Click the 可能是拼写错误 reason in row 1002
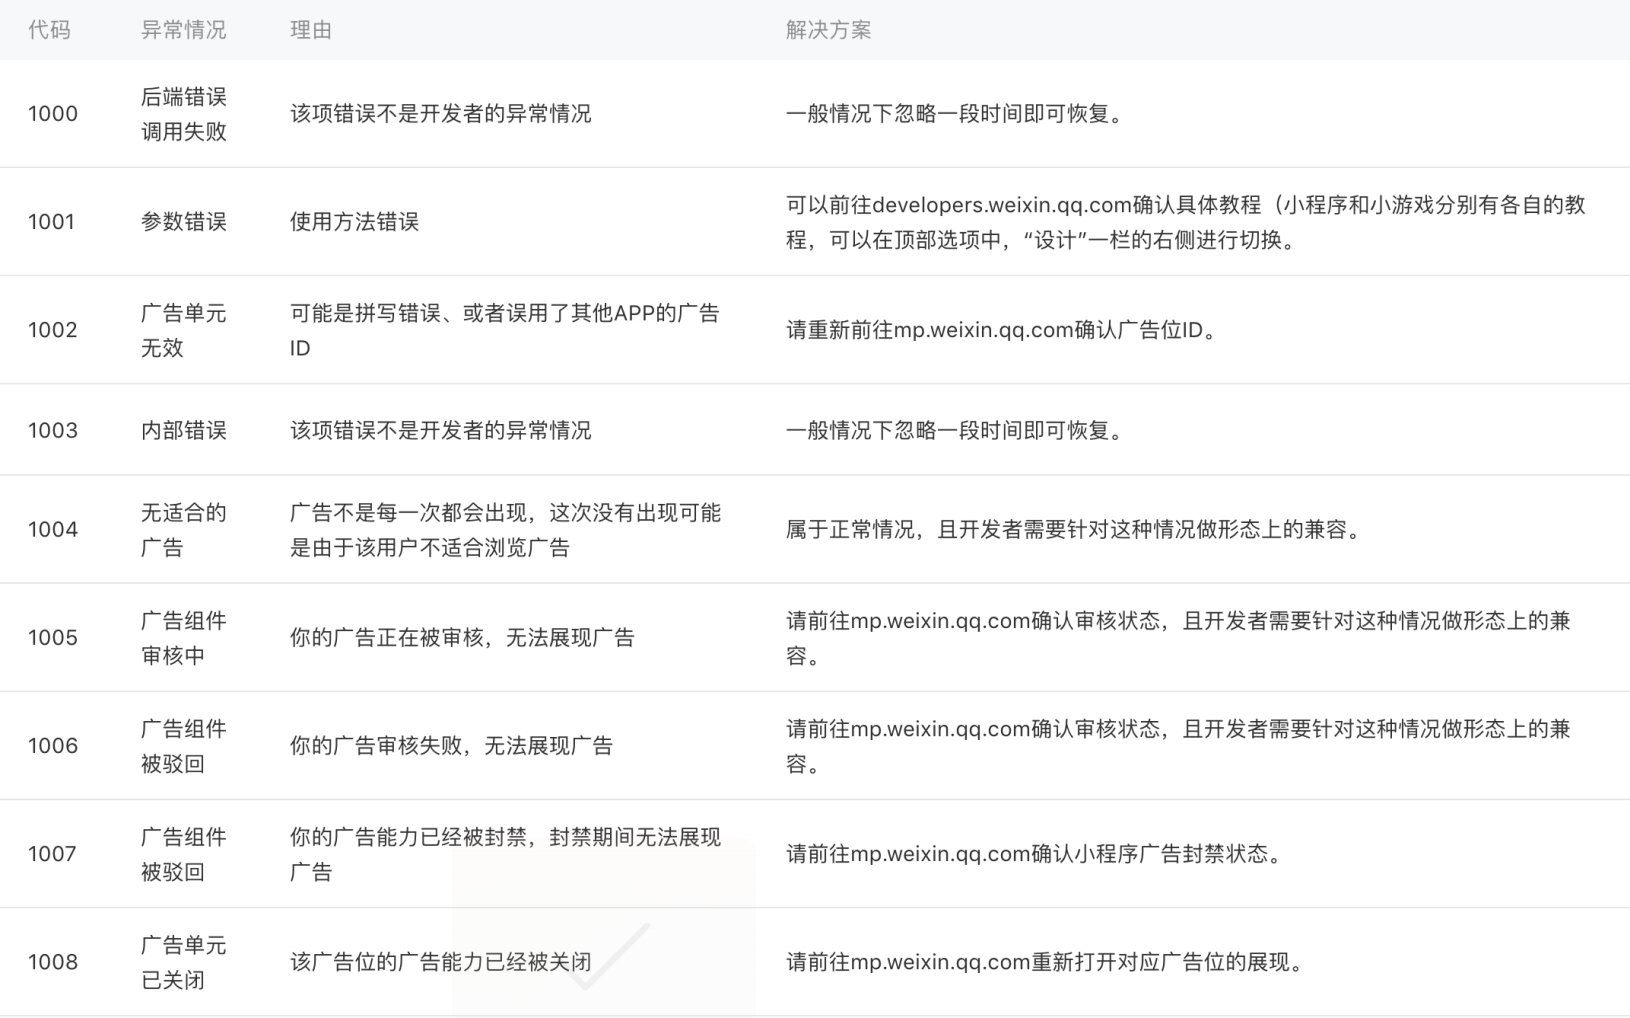Image resolution: width=1630 pixels, height=1018 pixels. pyautogui.click(x=504, y=330)
